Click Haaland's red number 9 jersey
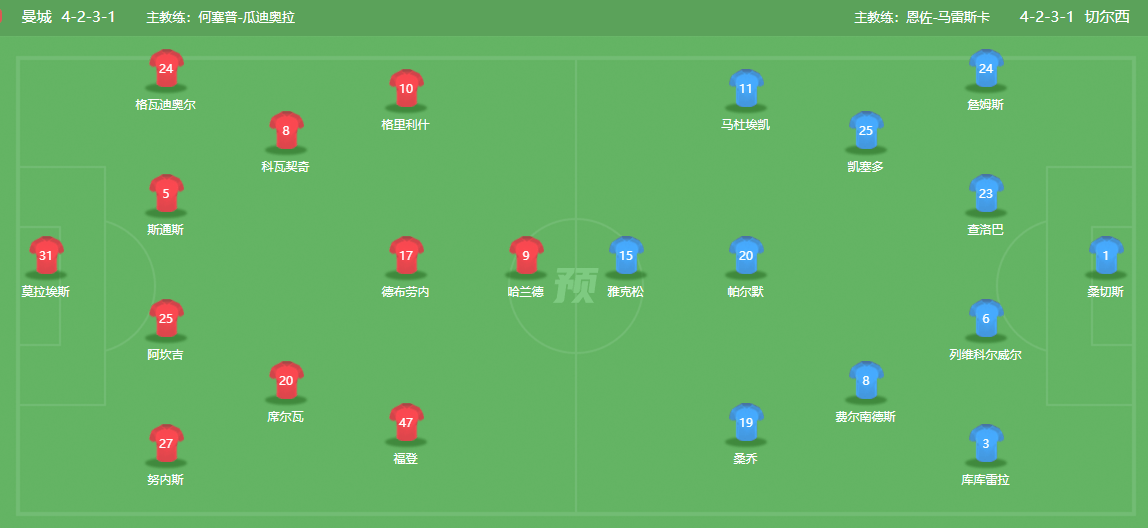 point(526,256)
